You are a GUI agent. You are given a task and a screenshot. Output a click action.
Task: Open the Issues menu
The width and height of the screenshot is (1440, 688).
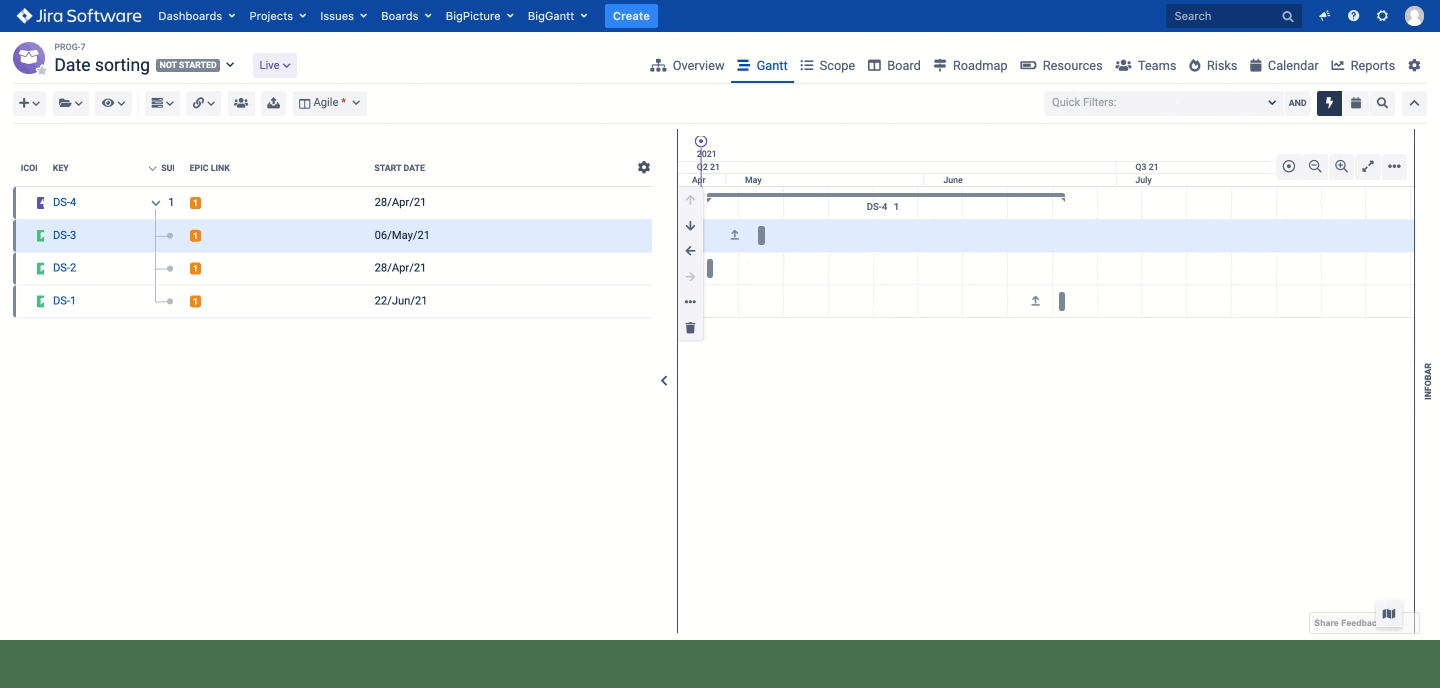point(343,16)
